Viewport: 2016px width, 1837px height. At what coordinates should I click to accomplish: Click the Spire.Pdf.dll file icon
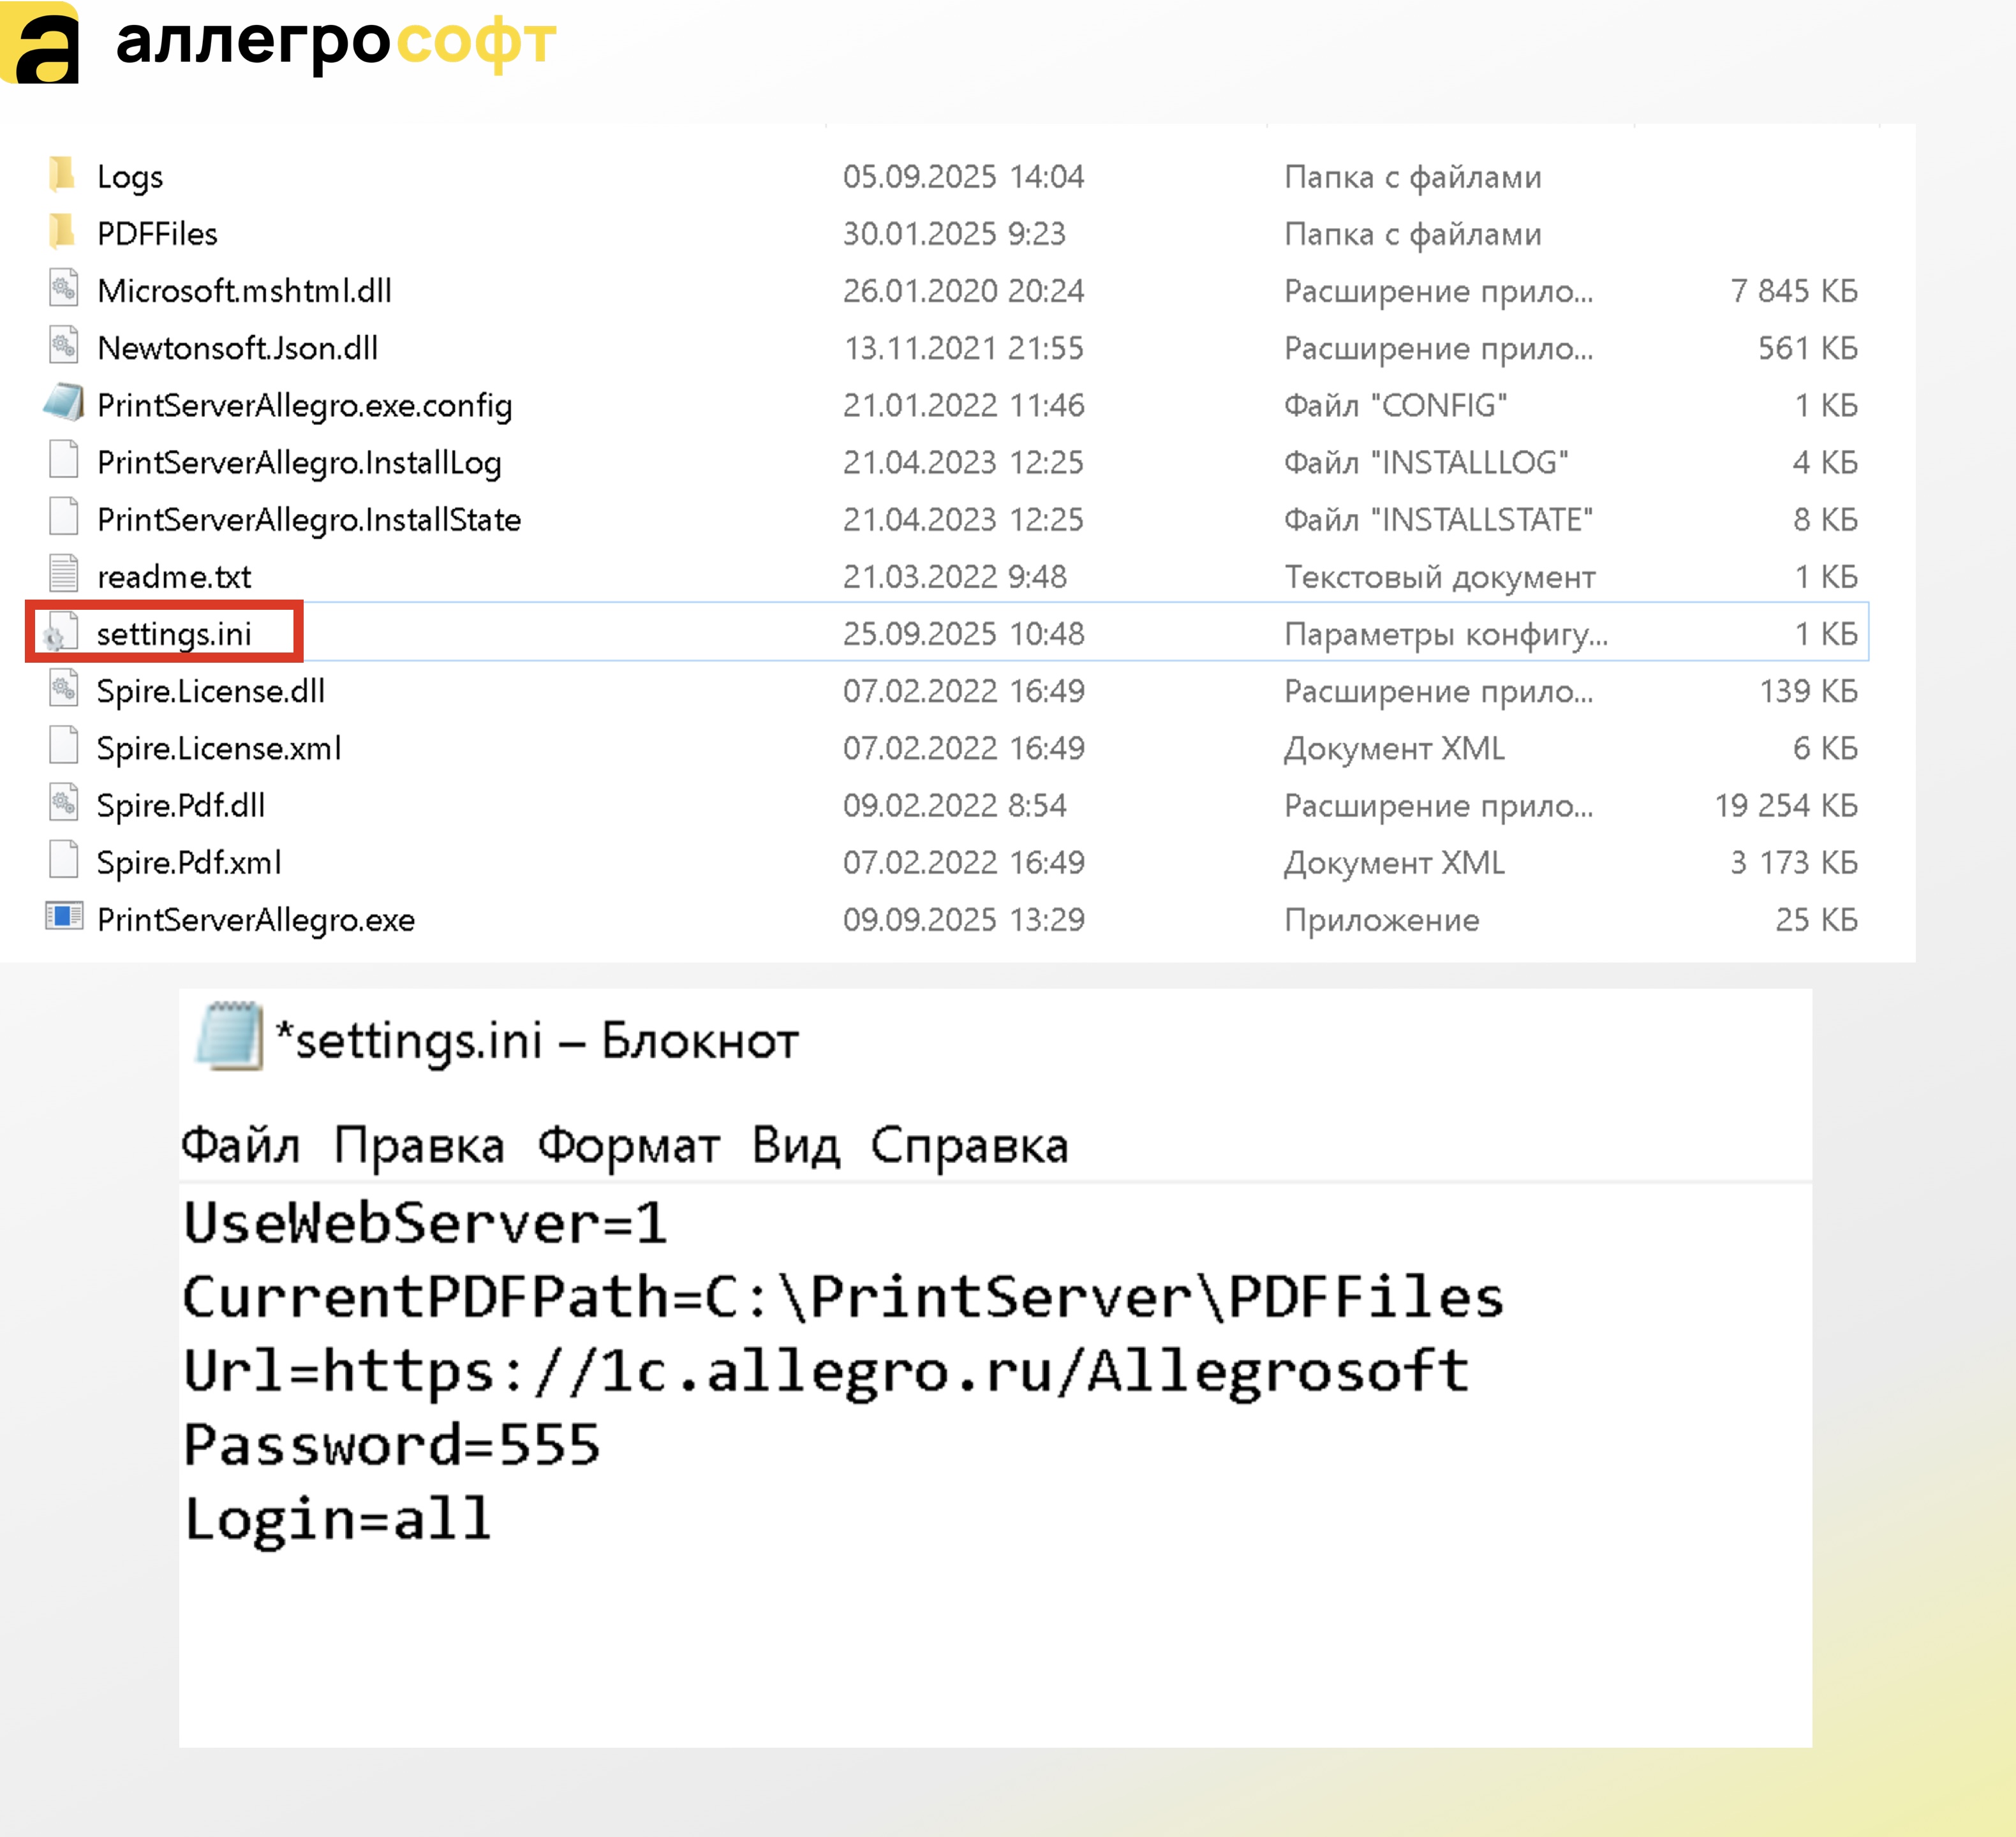[x=63, y=803]
